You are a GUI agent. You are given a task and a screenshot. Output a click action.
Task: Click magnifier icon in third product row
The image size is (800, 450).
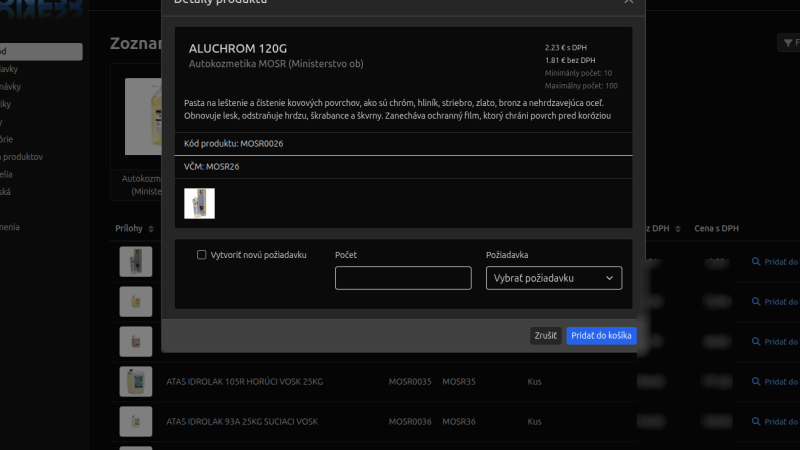pos(756,341)
